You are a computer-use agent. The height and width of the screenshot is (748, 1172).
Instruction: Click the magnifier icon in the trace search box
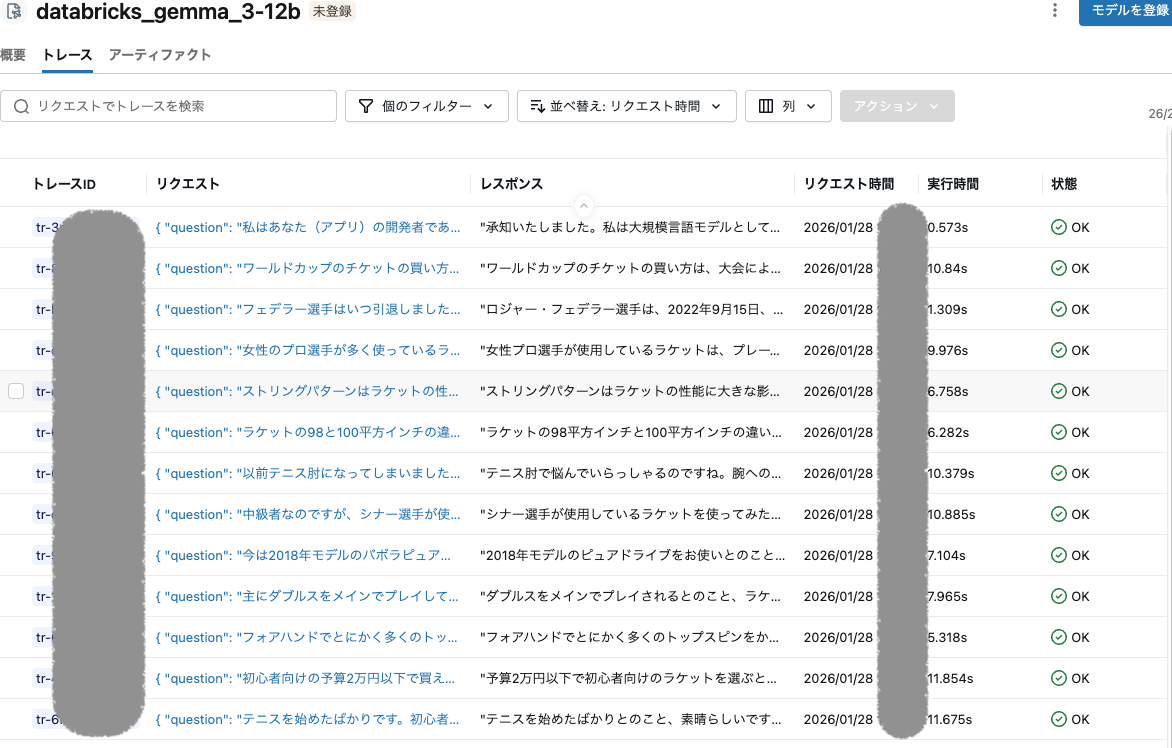pyautogui.click(x=21, y=106)
